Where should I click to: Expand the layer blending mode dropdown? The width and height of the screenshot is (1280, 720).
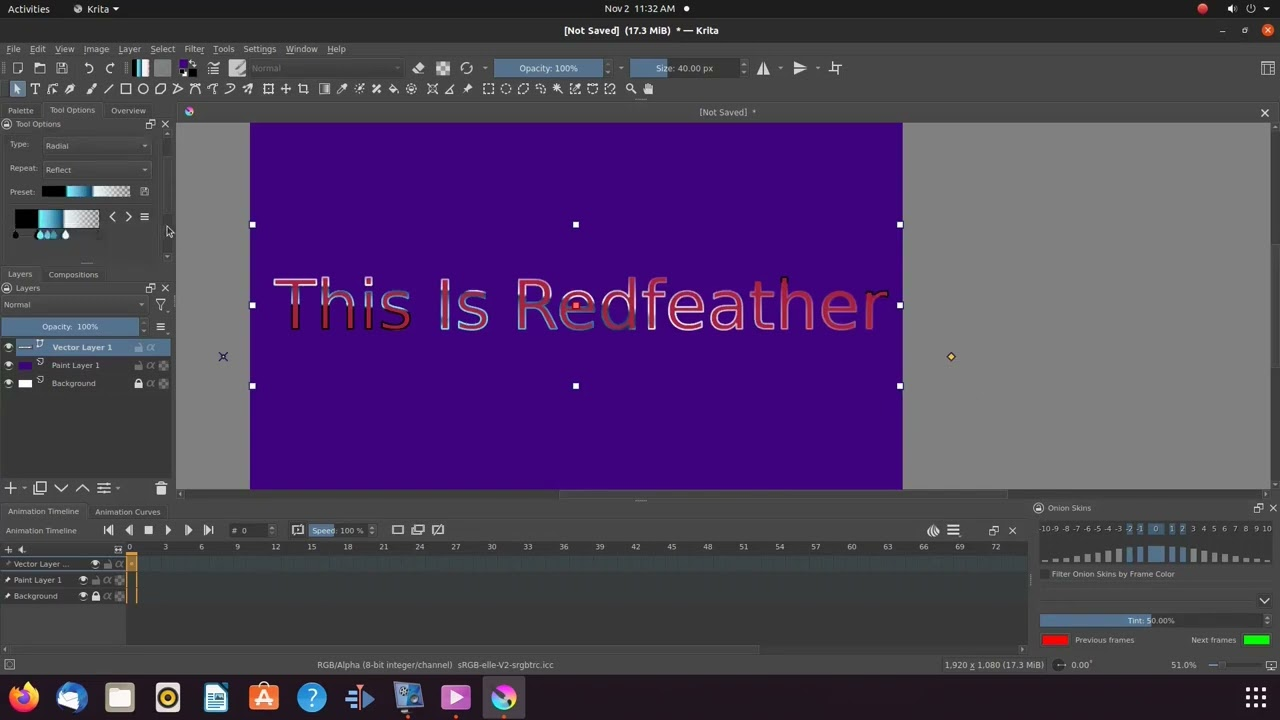pos(70,304)
